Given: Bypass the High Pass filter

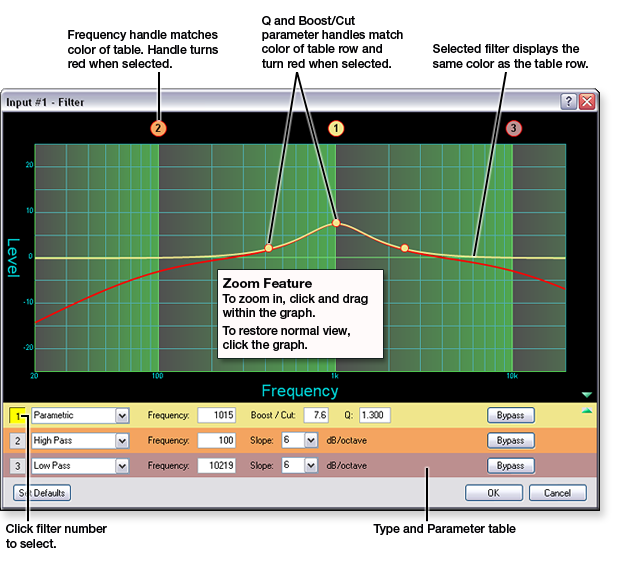Looking at the screenshot, I should click(510, 440).
